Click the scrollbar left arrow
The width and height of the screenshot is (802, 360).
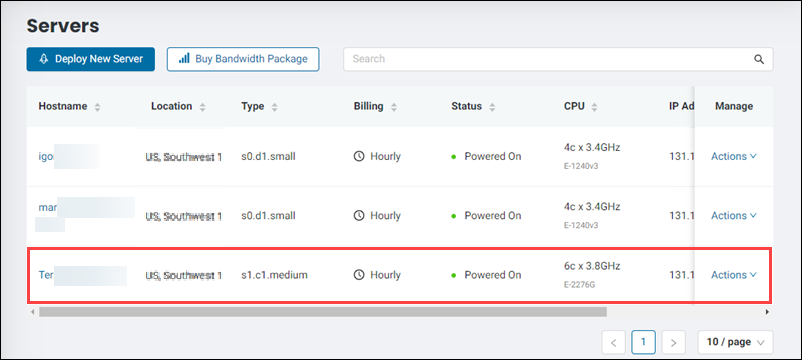coord(33,311)
